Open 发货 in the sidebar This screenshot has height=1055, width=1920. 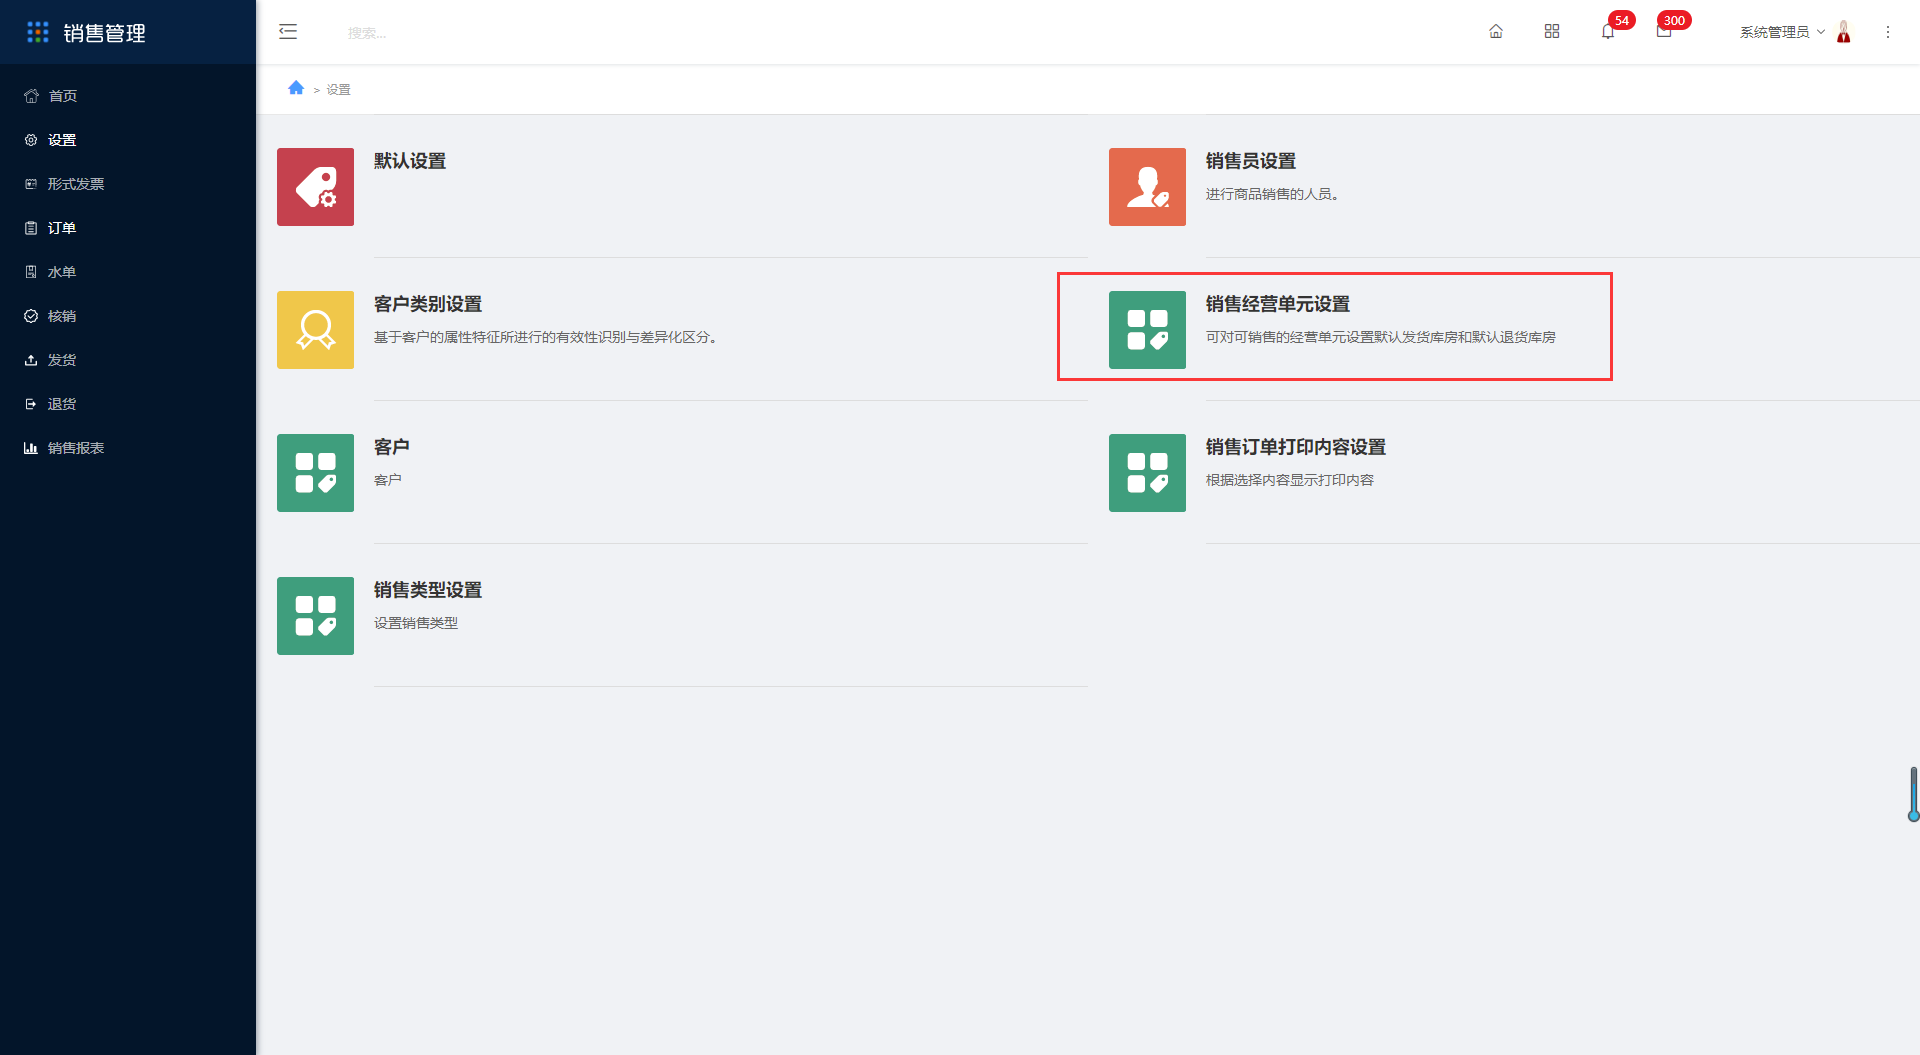pyautogui.click(x=128, y=360)
